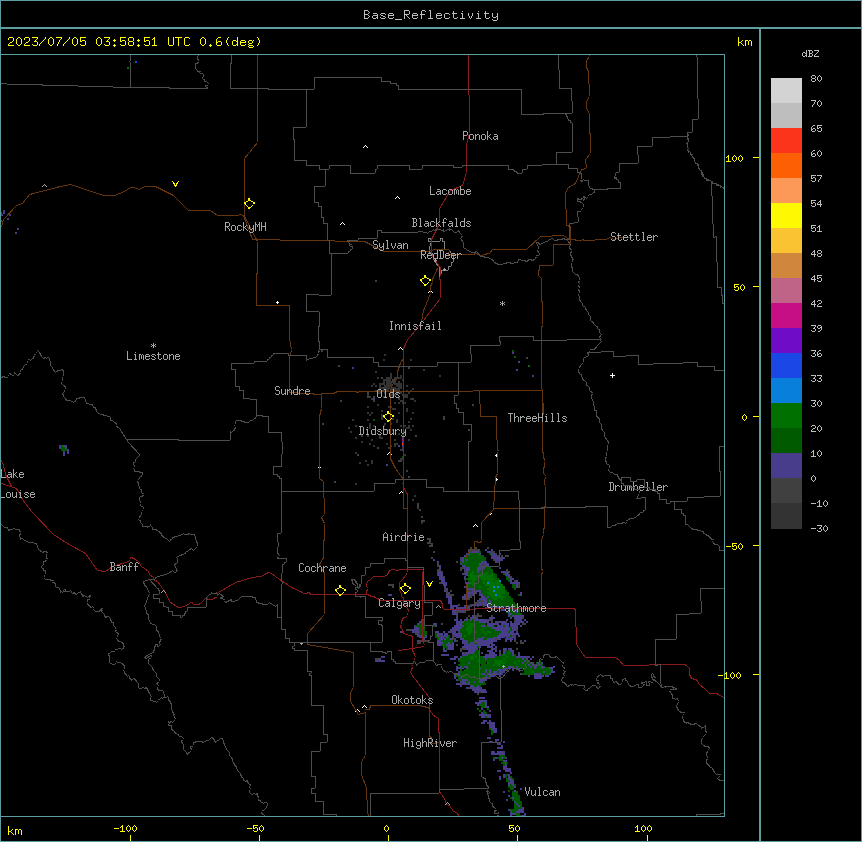
Task: Select the orange 57-60 dBZ legend swatch
Action: pos(786,165)
